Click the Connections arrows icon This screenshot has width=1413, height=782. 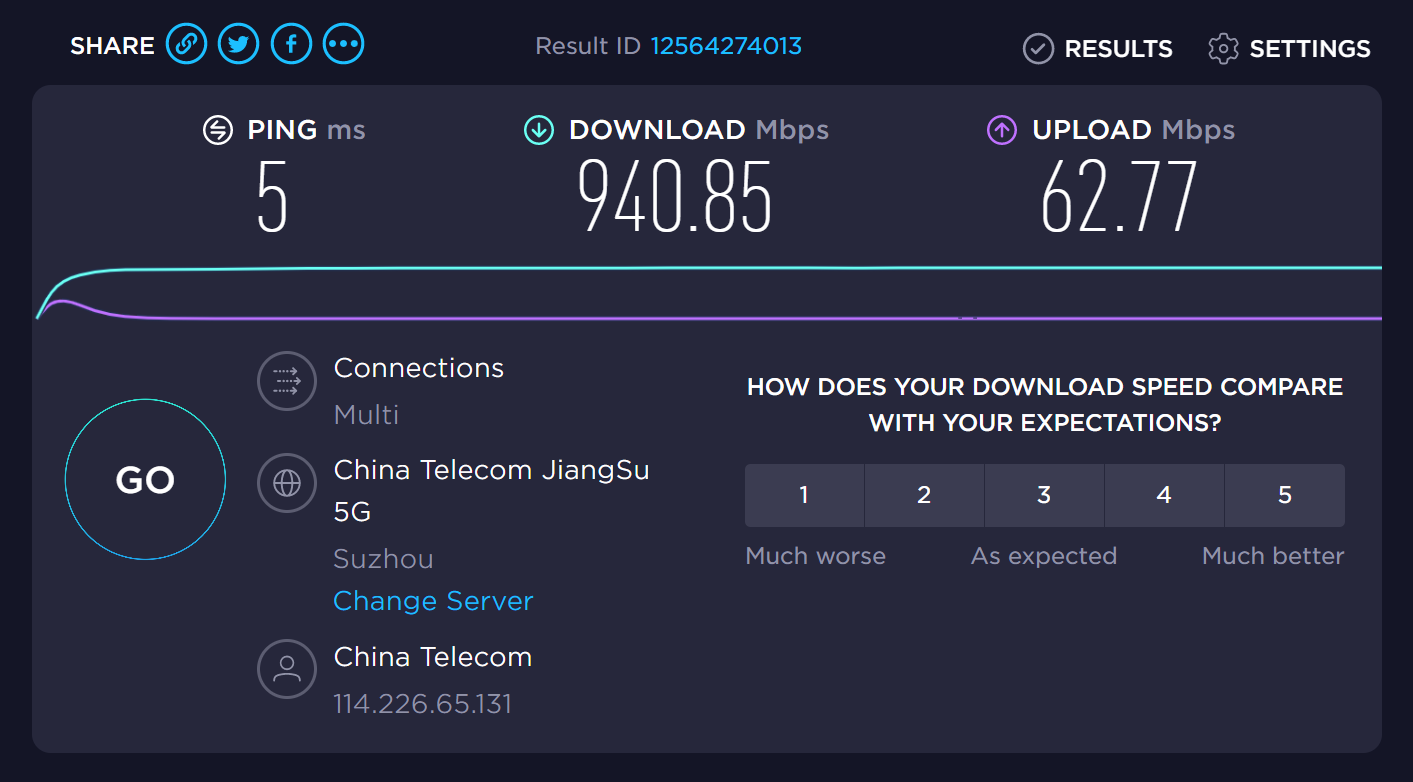pos(287,381)
